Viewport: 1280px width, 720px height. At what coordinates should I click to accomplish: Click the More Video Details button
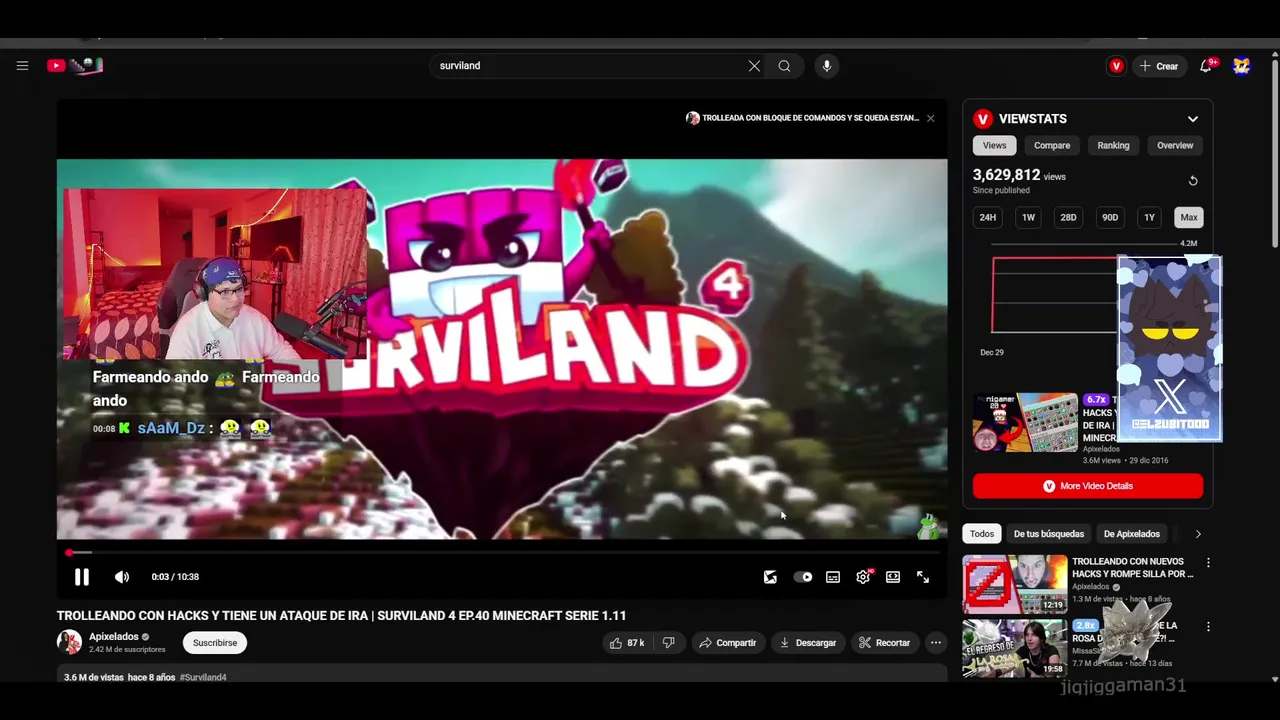[1088, 486]
